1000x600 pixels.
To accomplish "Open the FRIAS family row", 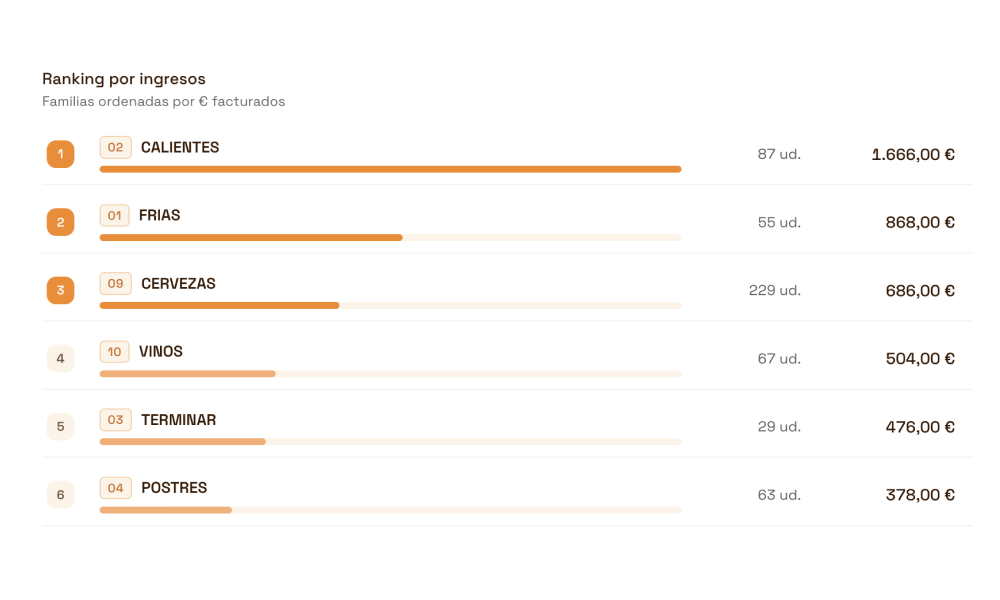I will coord(507,223).
